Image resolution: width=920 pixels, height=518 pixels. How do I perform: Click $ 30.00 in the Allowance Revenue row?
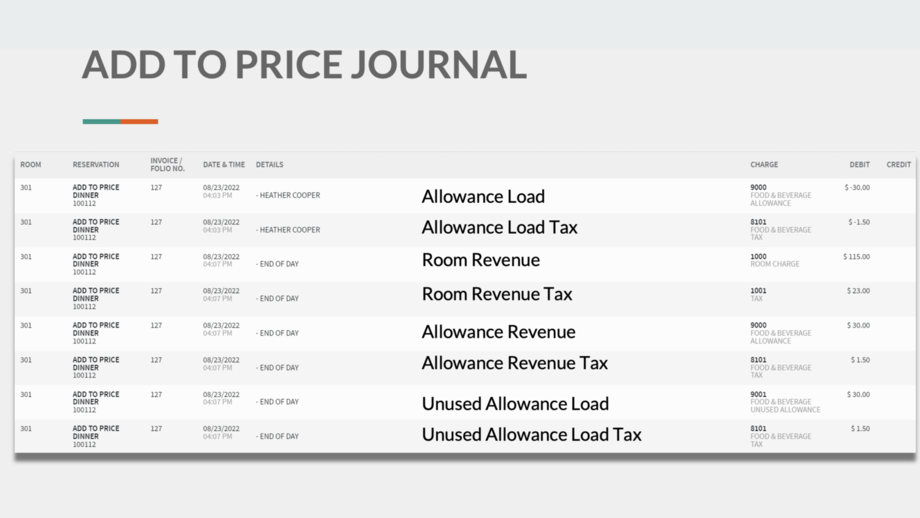[x=858, y=326]
